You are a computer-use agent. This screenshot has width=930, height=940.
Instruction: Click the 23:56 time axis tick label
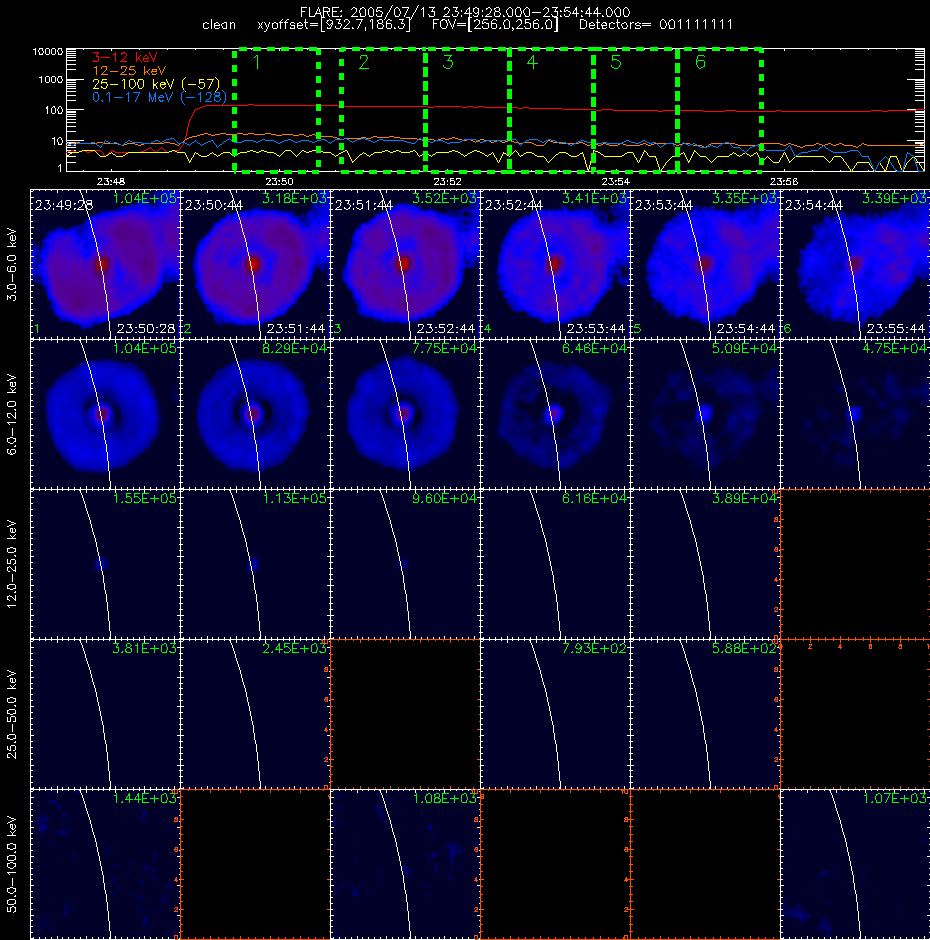[x=784, y=181]
